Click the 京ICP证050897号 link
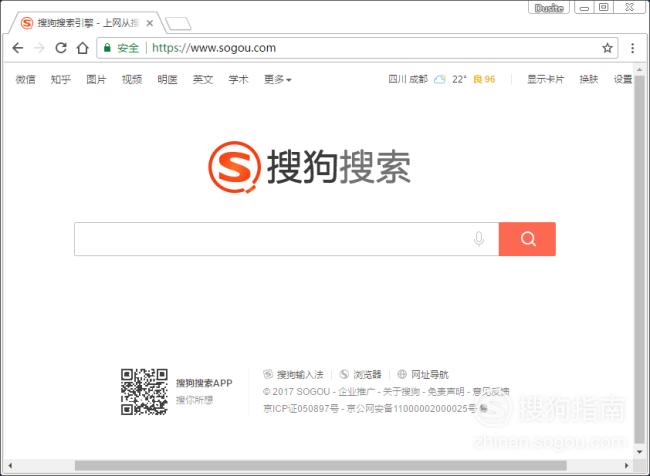 tap(301, 409)
